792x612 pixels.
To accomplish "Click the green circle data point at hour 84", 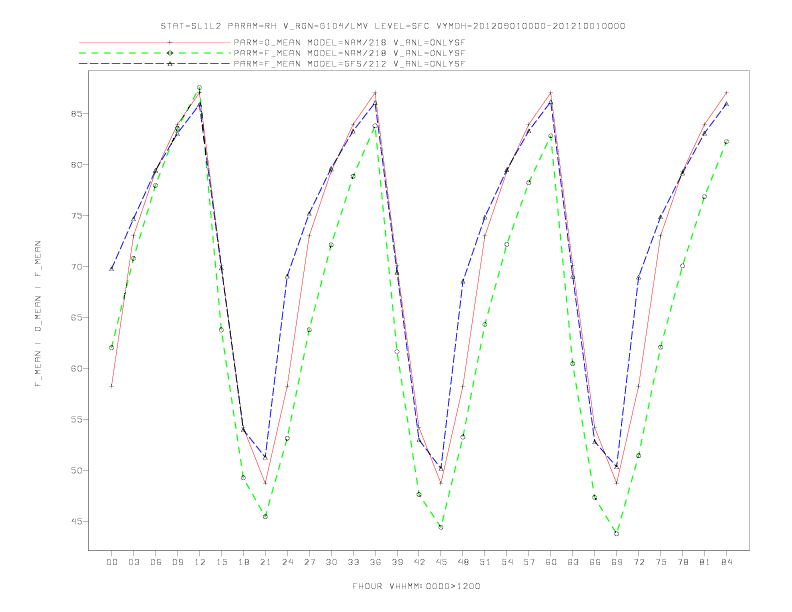I will pyautogui.click(x=726, y=142).
